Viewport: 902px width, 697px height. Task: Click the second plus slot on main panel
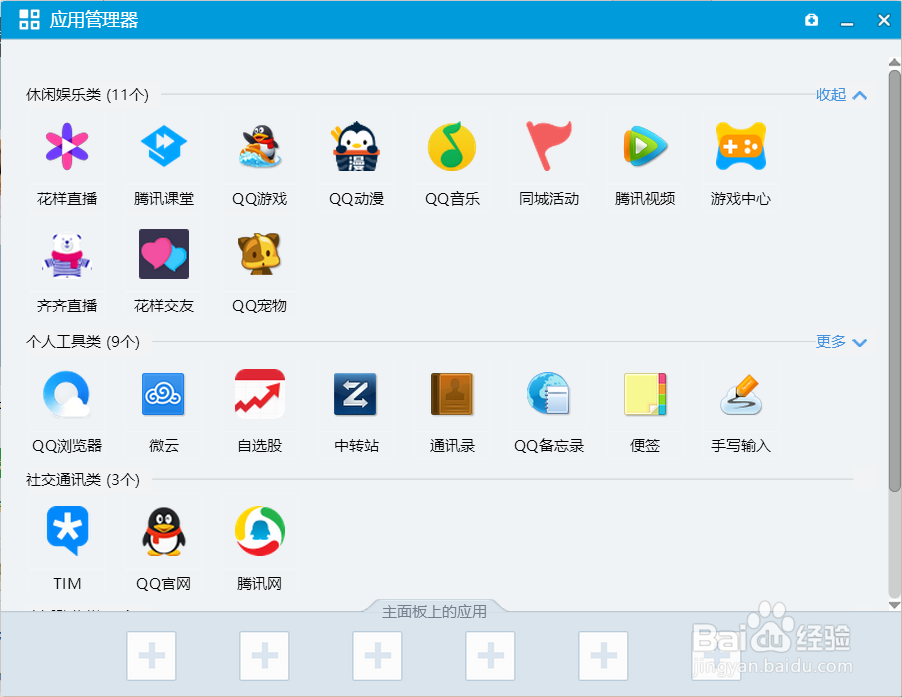(265, 656)
